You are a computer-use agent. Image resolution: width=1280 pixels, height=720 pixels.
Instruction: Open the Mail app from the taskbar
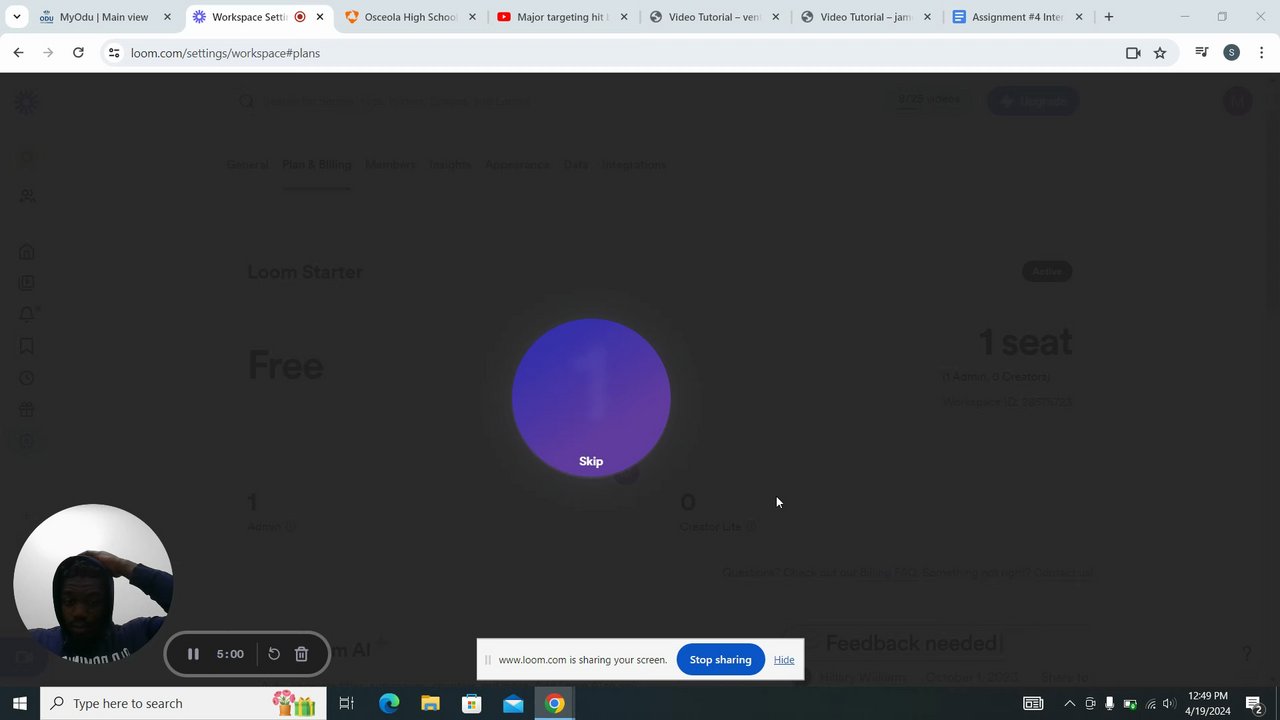point(513,704)
